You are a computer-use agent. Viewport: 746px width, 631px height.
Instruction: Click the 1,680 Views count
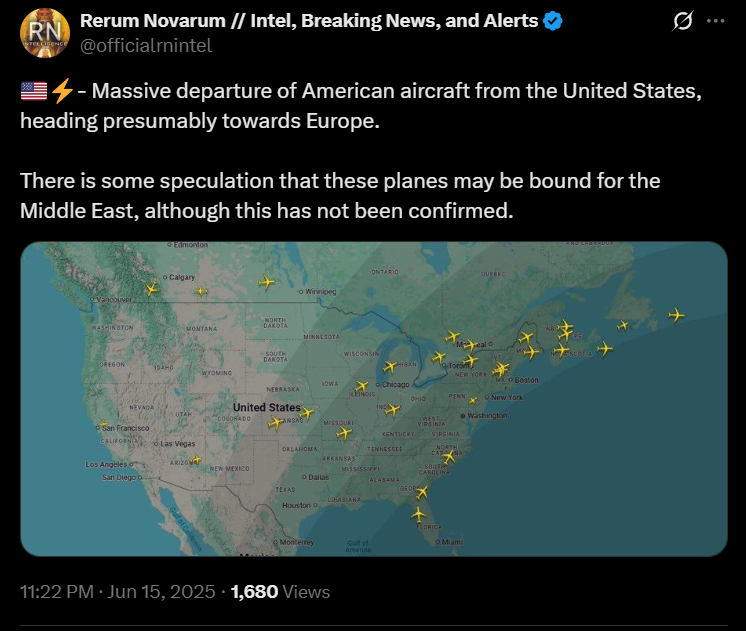(x=280, y=592)
